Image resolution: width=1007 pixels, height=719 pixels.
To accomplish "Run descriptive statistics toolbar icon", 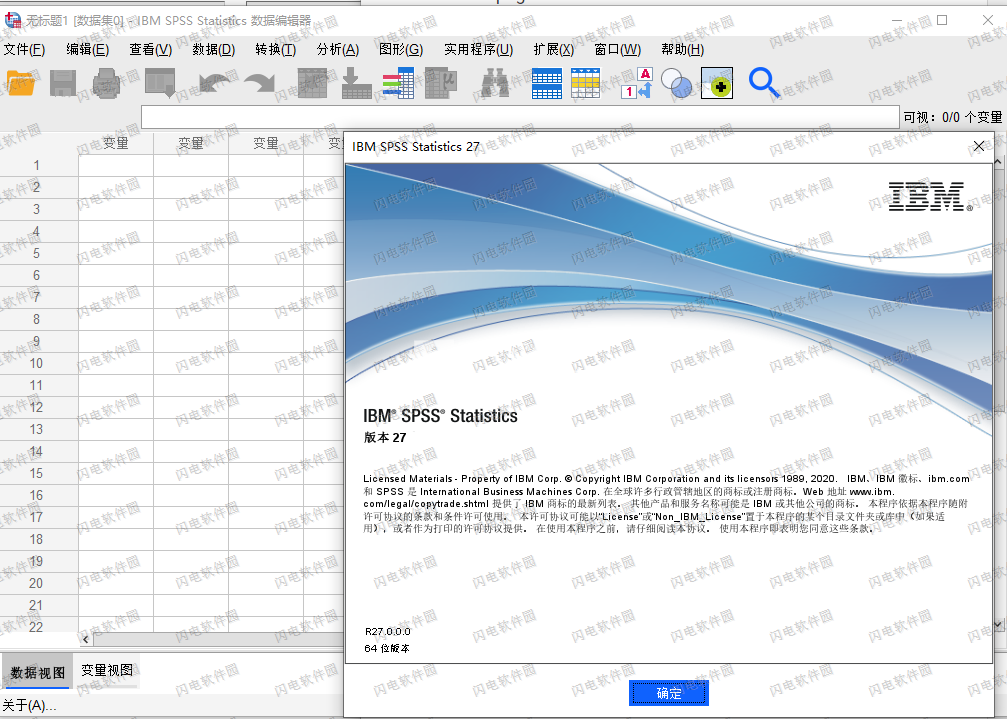I will (x=441, y=83).
